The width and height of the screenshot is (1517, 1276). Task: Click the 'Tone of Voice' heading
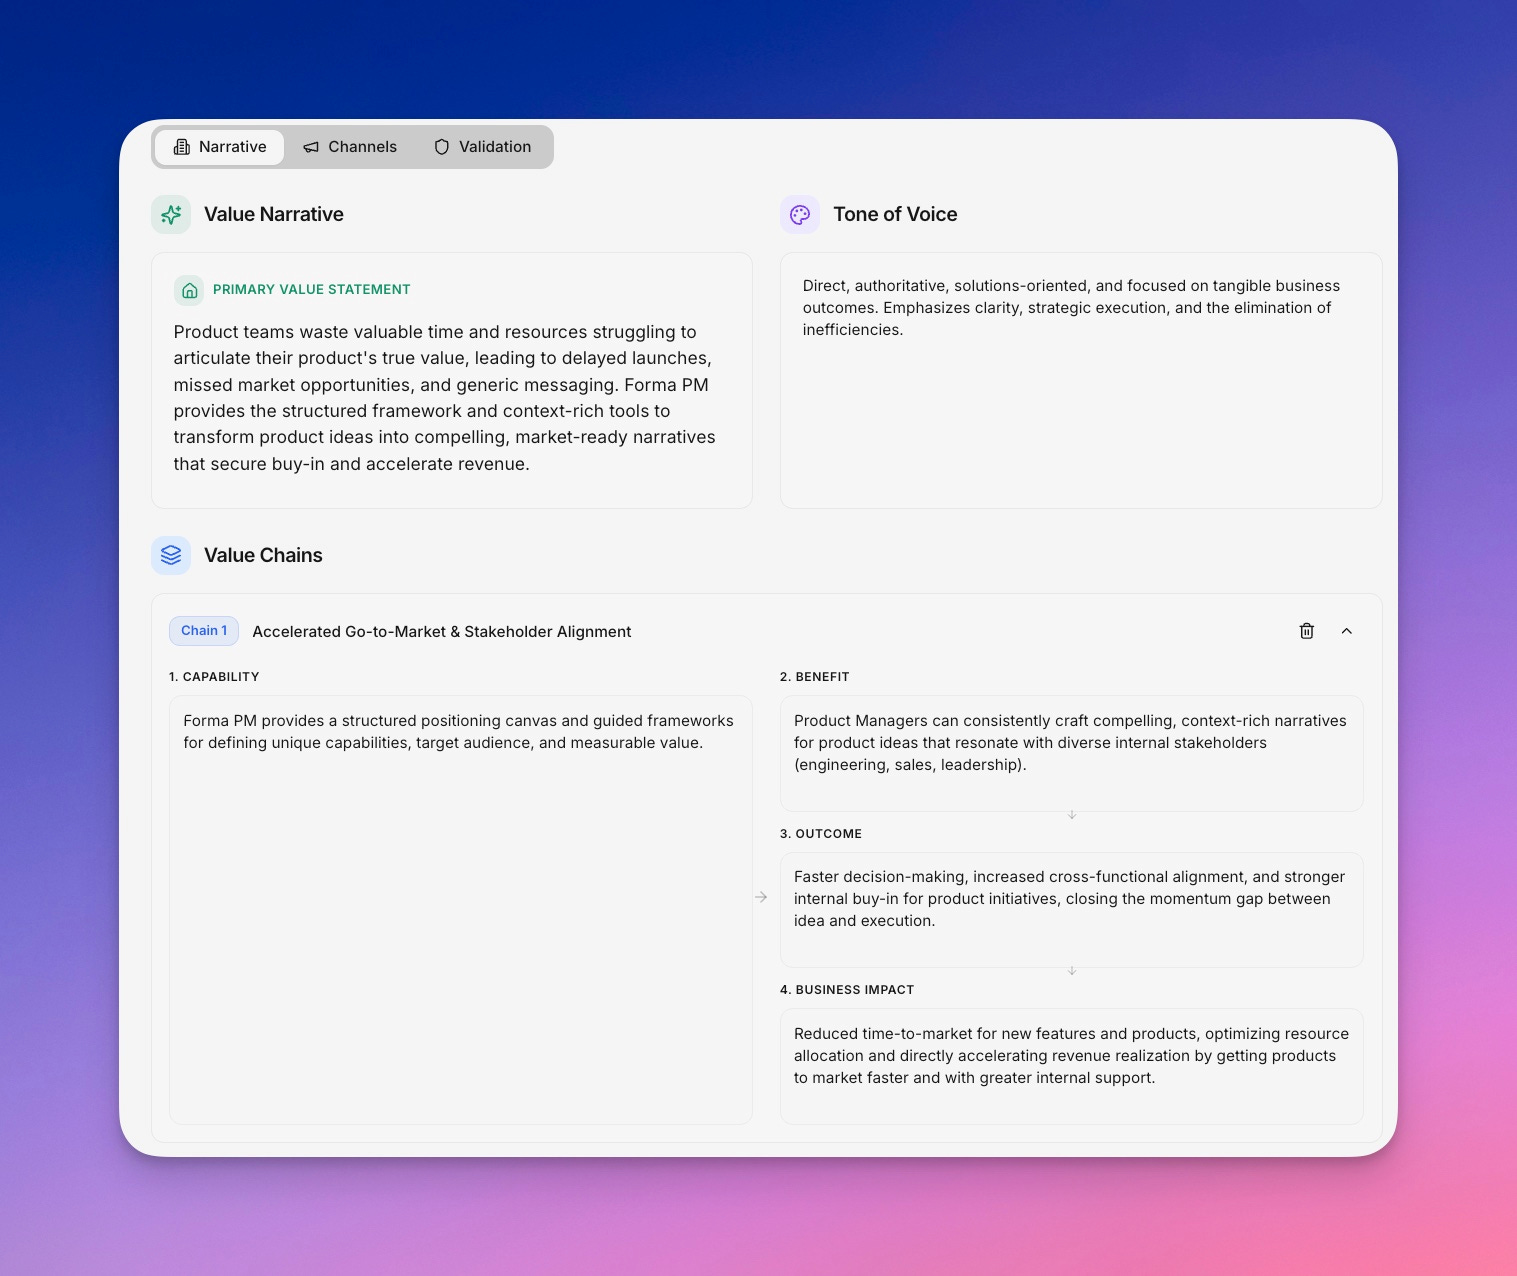coord(895,214)
